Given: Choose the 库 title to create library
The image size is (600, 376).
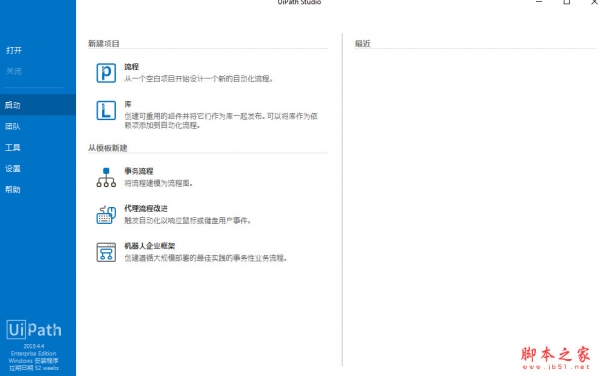Looking at the screenshot, I should coord(128,104).
